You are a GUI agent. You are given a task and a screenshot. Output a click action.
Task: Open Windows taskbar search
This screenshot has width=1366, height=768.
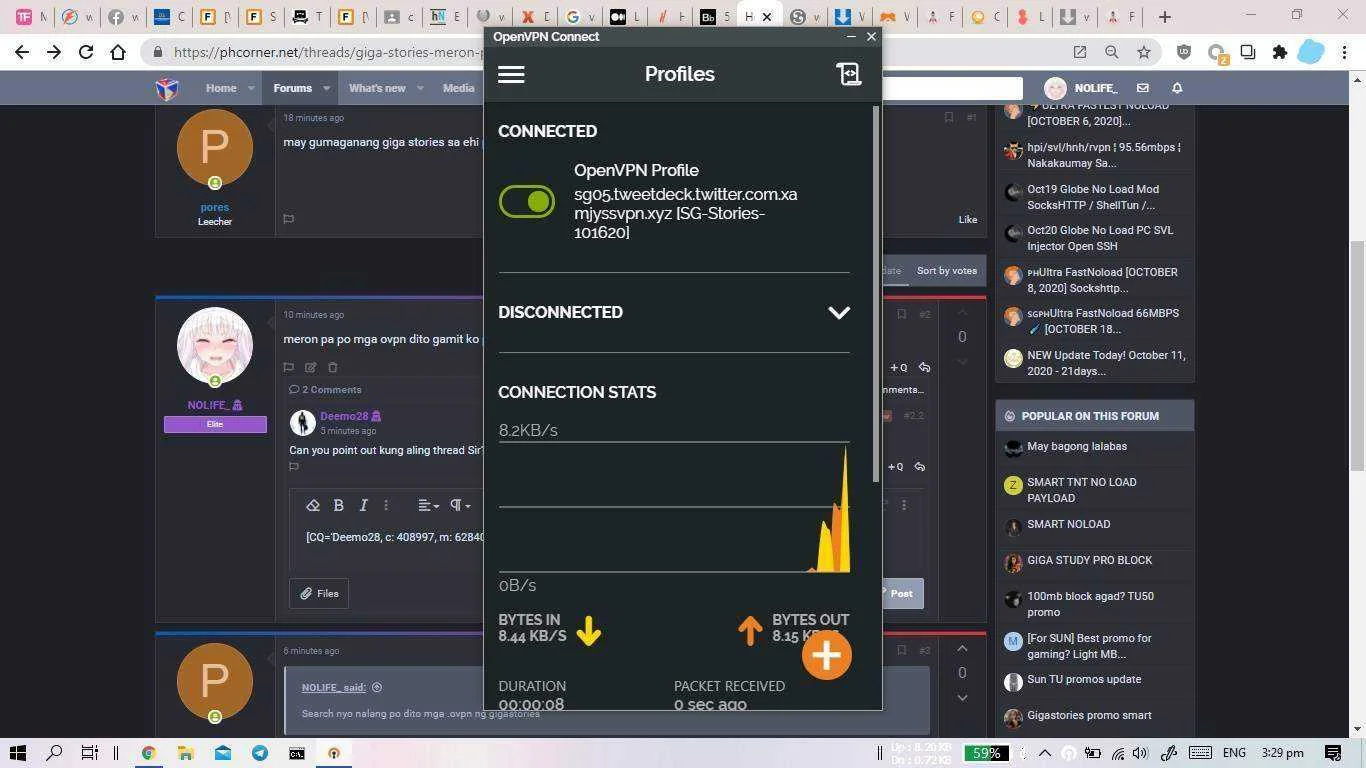click(x=55, y=752)
